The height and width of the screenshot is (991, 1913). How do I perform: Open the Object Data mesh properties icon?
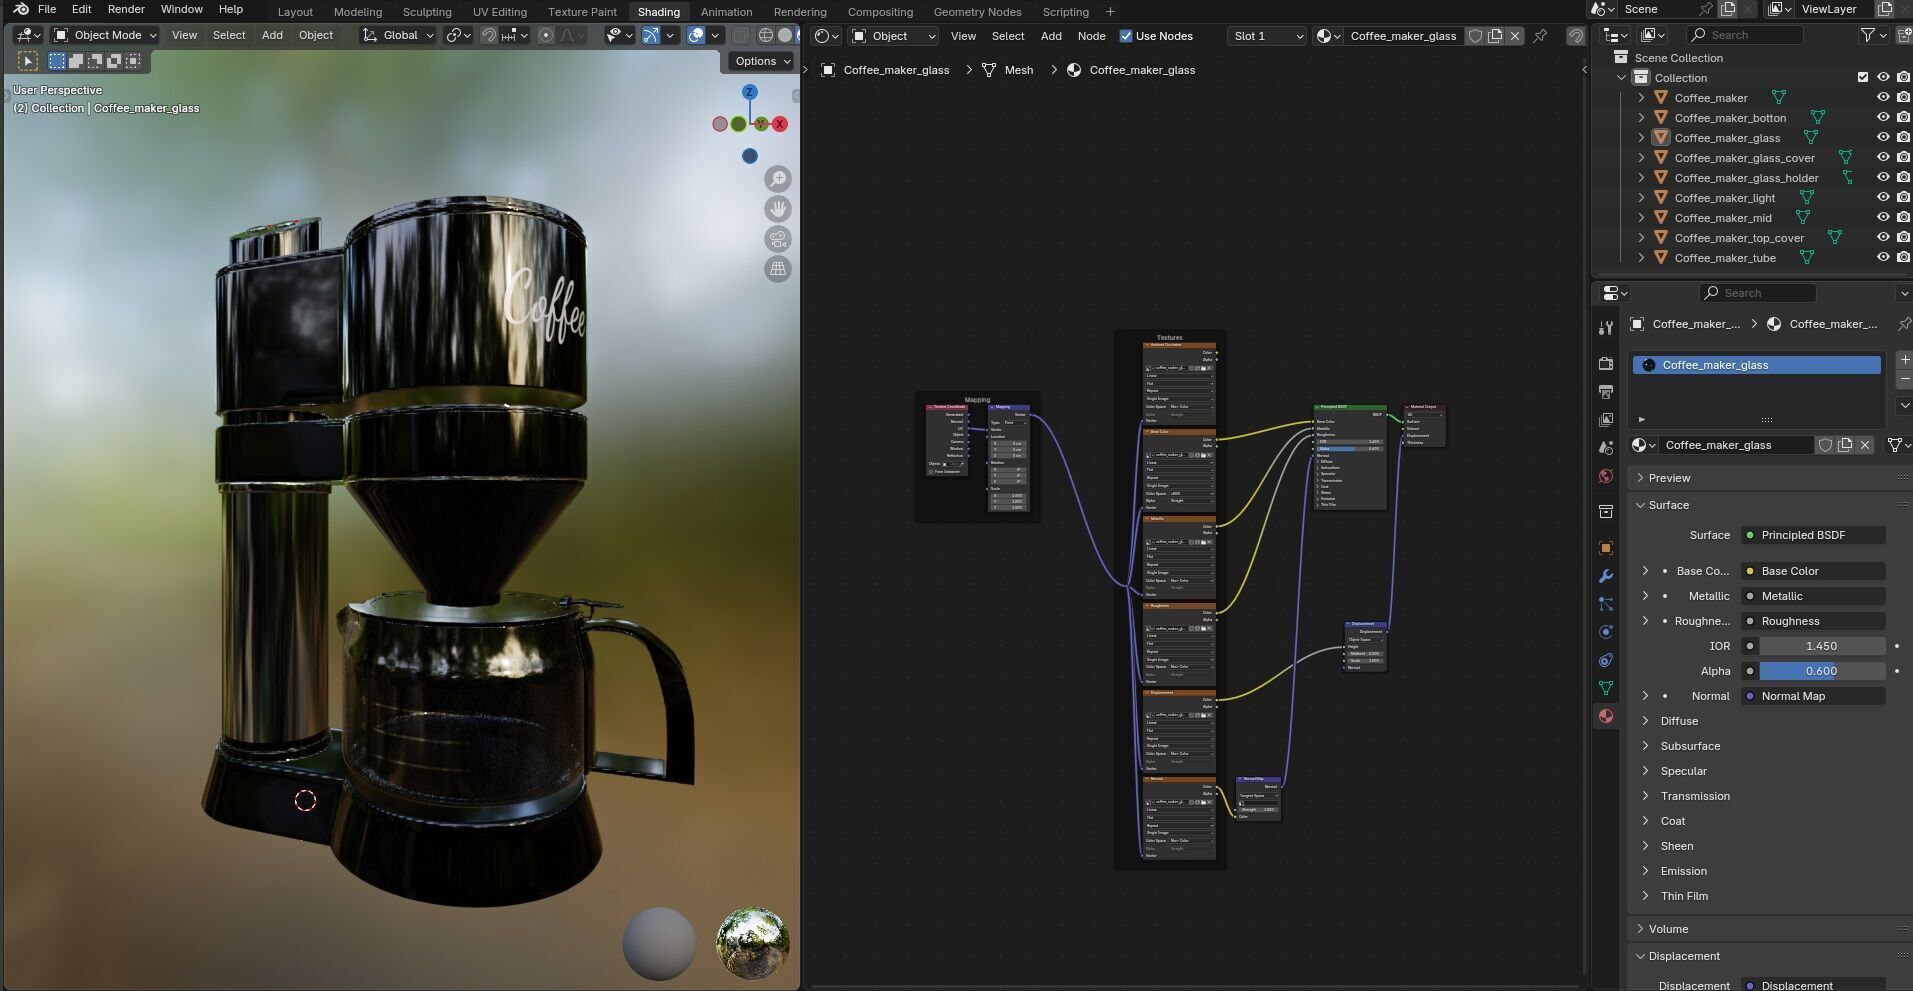coord(1606,688)
